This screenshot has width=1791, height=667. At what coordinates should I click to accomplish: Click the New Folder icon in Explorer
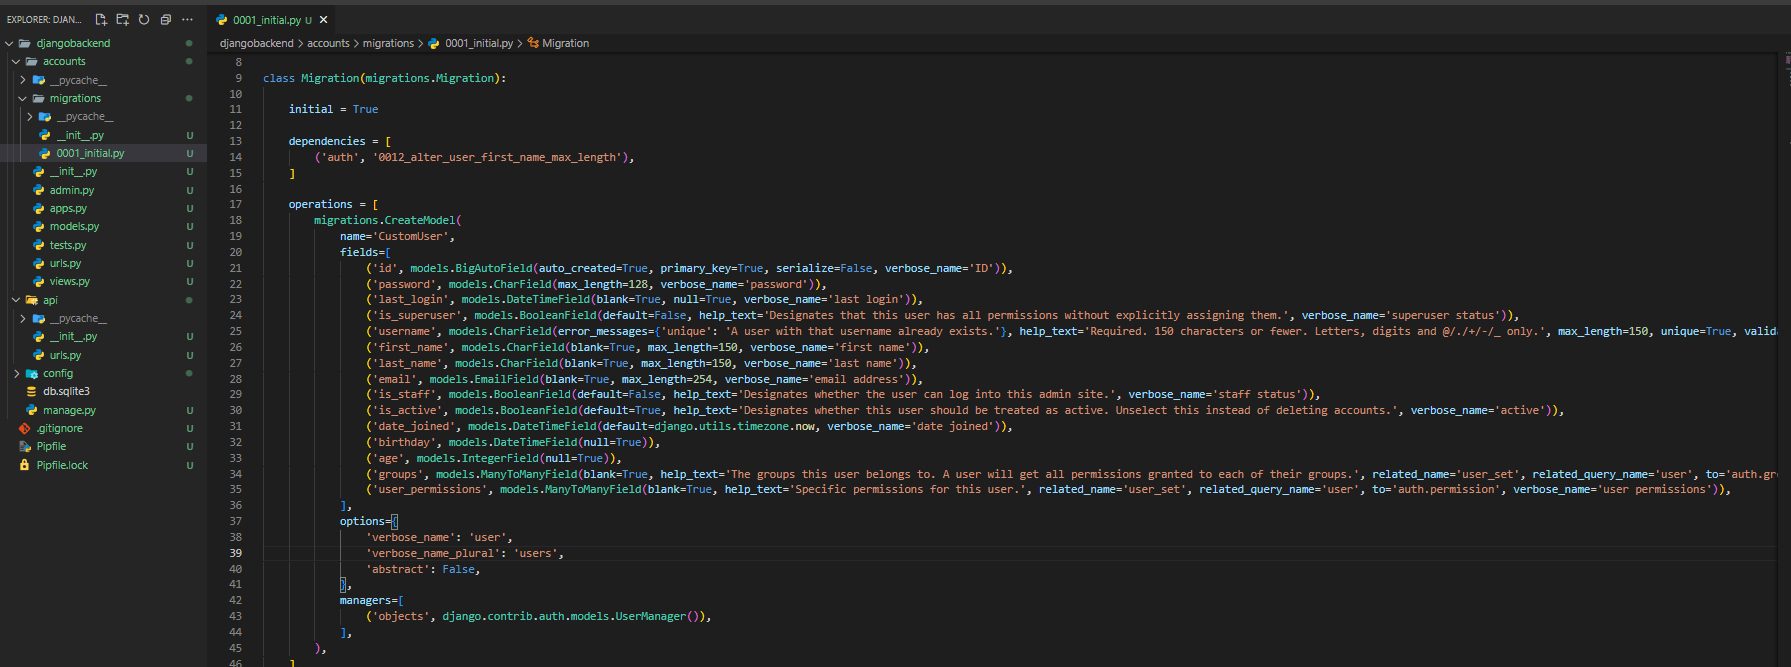coord(122,19)
